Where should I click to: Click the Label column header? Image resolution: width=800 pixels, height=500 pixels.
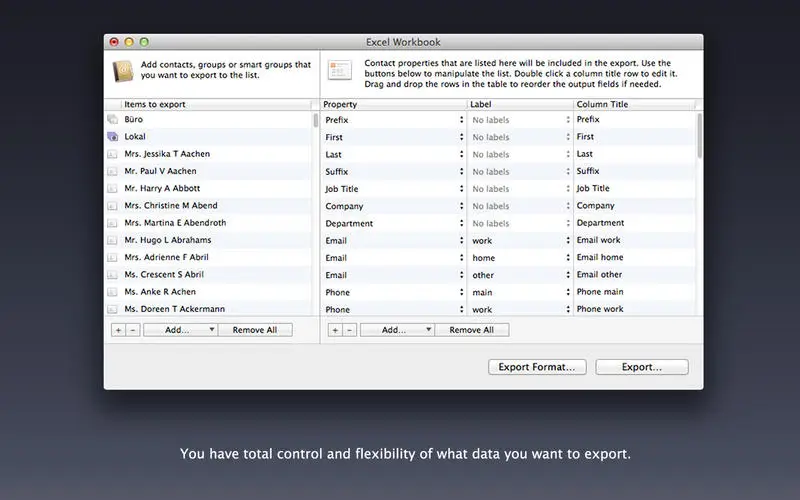(x=520, y=104)
